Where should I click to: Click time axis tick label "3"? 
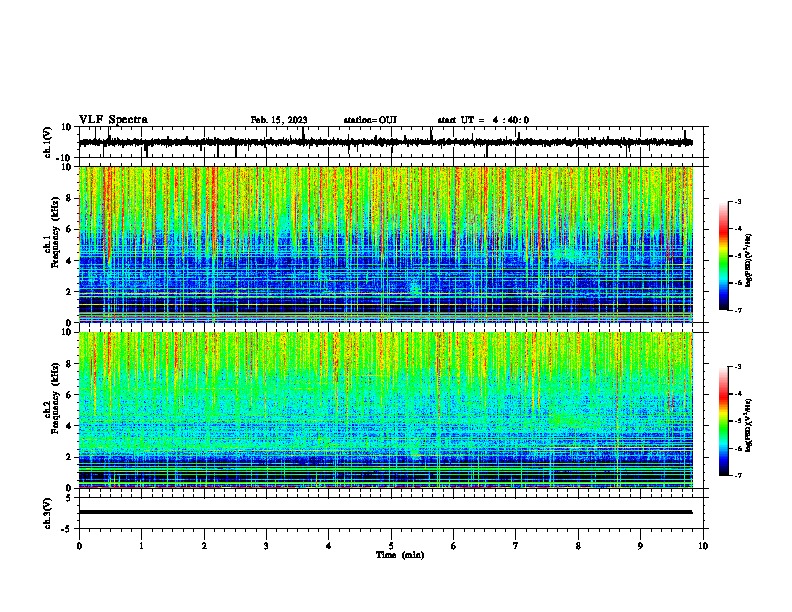click(266, 546)
